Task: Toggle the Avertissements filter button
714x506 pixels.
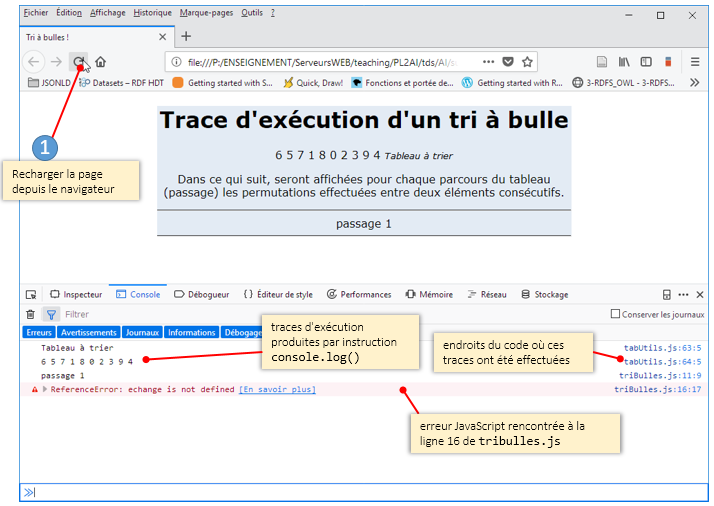Action: pyautogui.click(x=88, y=332)
